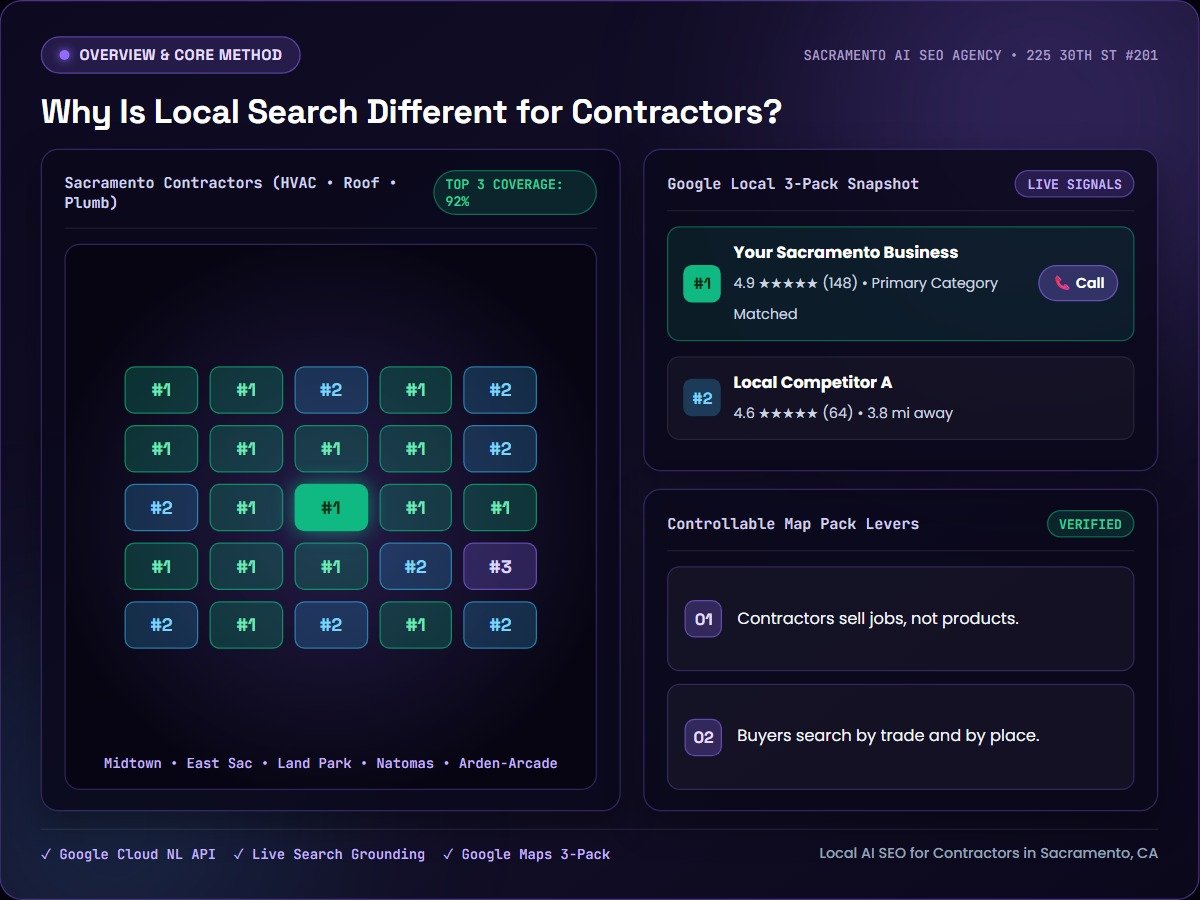This screenshot has height=900, width=1200.
Task: Click the Verified badge
Action: point(1090,524)
